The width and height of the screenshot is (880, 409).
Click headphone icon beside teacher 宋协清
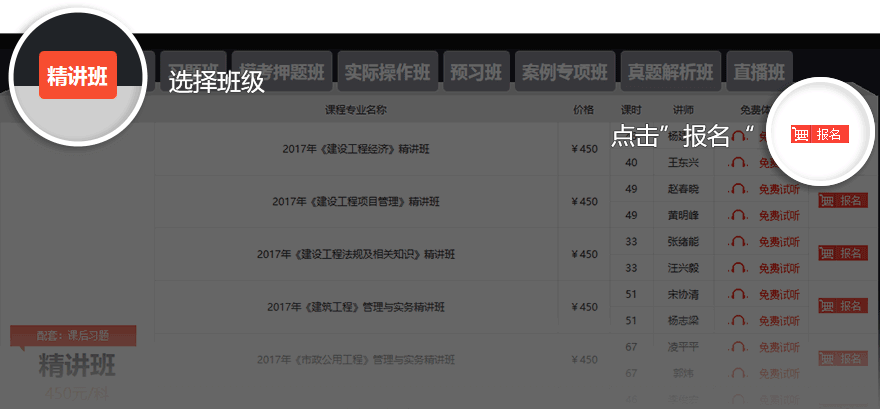tap(738, 294)
